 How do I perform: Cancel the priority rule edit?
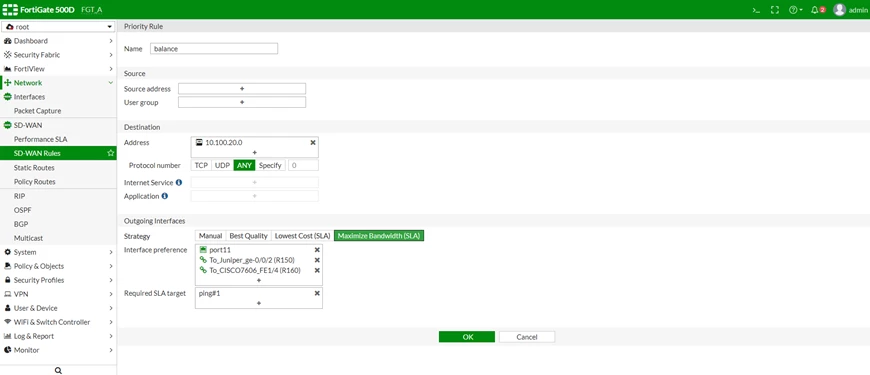click(527, 337)
